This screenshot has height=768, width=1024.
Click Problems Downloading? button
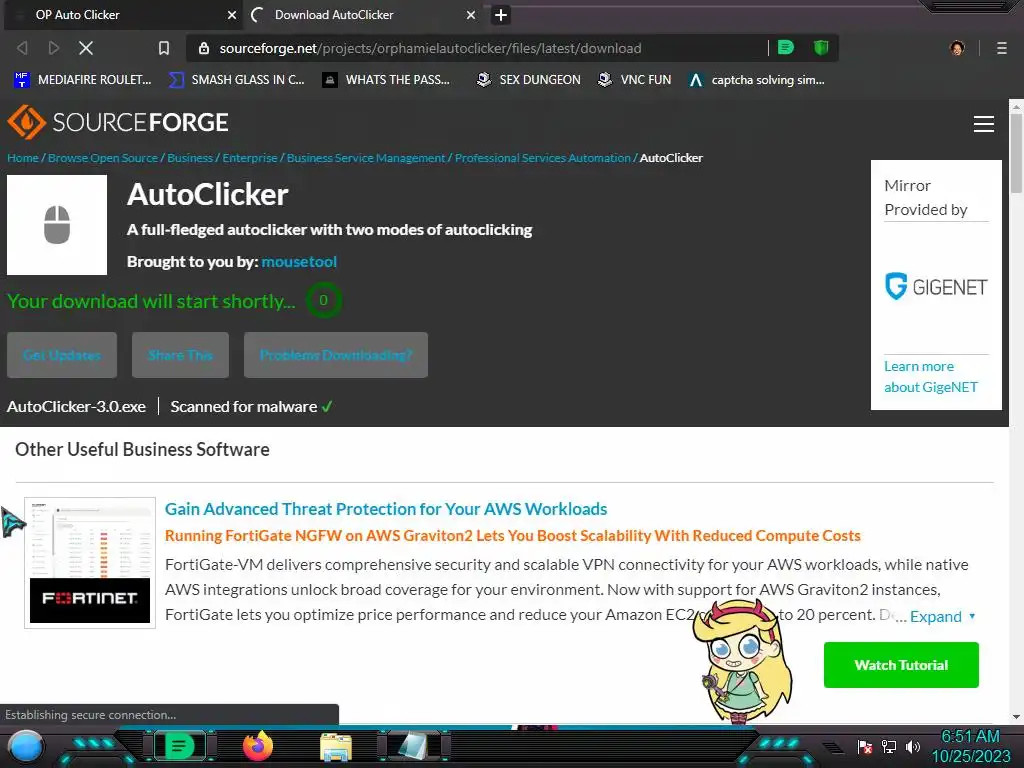(336, 355)
